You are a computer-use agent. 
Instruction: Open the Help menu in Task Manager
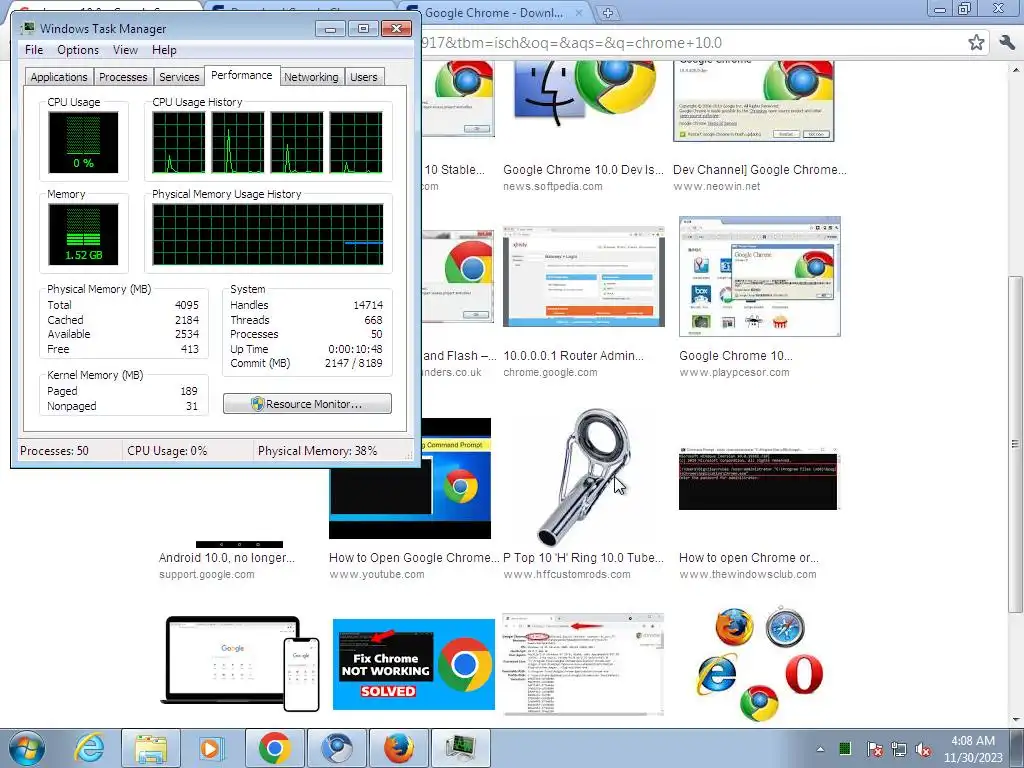click(x=164, y=50)
